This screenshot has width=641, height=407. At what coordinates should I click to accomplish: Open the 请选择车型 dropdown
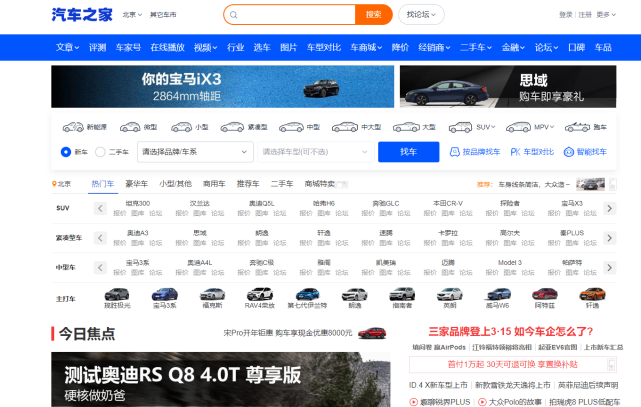pos(316,152)
